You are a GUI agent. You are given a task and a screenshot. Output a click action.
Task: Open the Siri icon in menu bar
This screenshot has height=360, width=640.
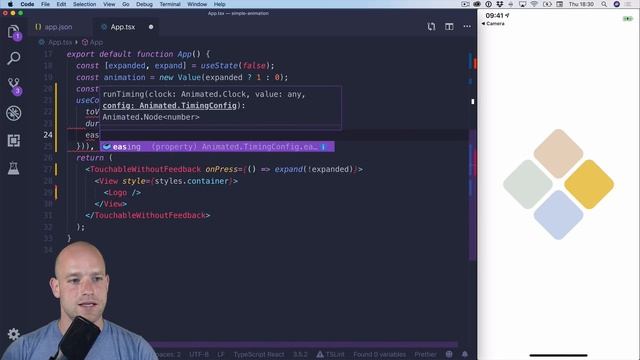click(617, 4)
